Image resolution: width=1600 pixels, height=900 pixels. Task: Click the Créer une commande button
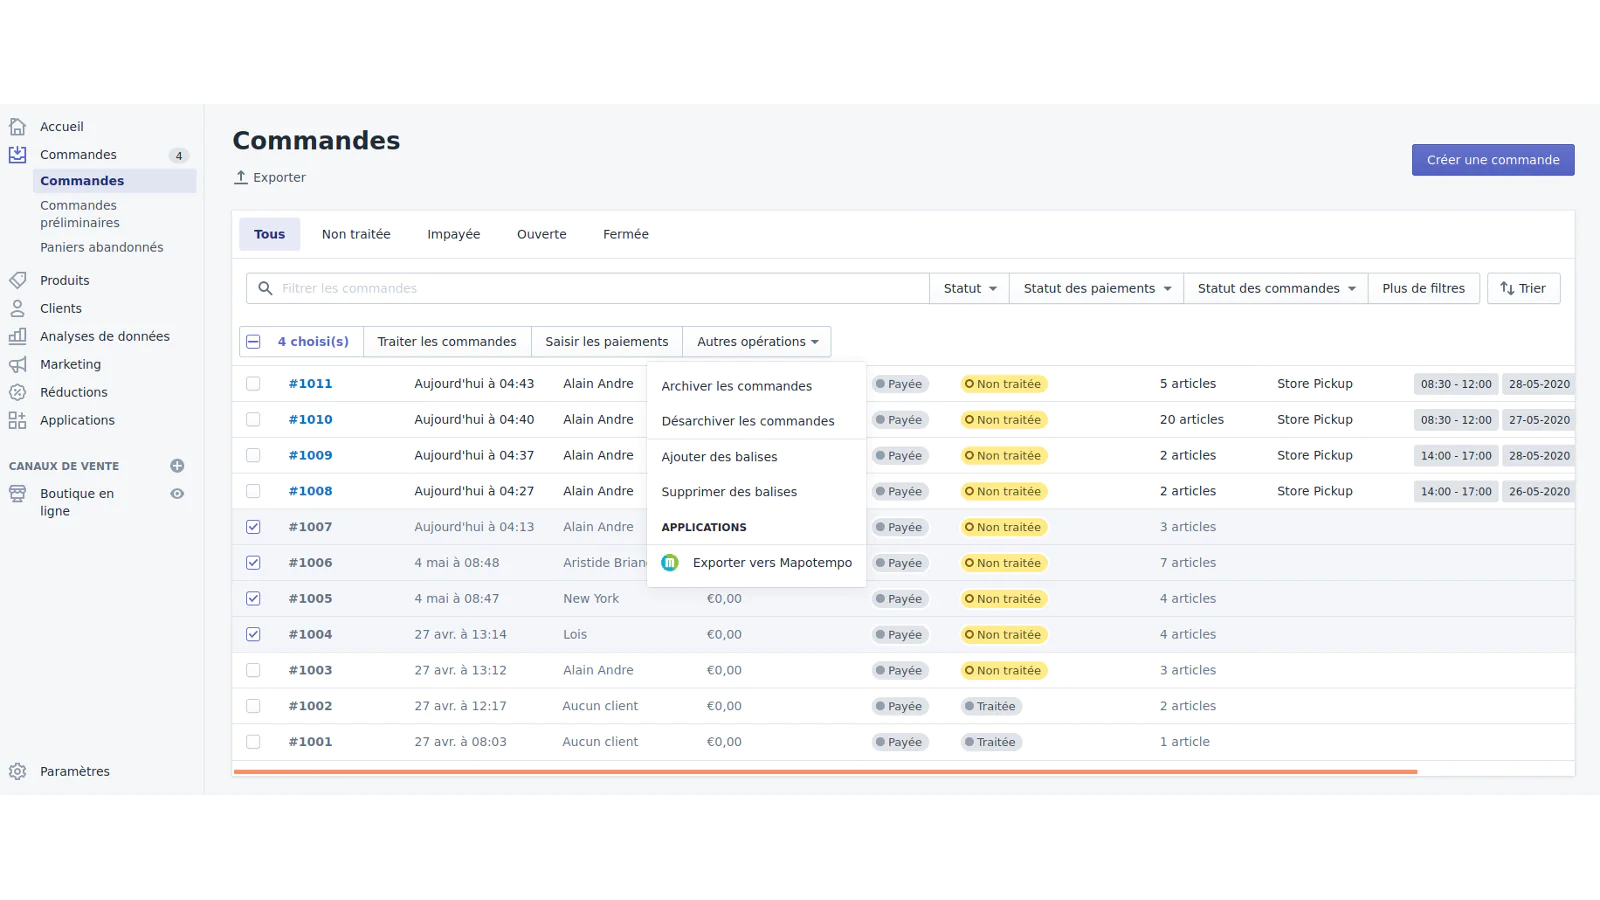click(x=1492, y=160)
